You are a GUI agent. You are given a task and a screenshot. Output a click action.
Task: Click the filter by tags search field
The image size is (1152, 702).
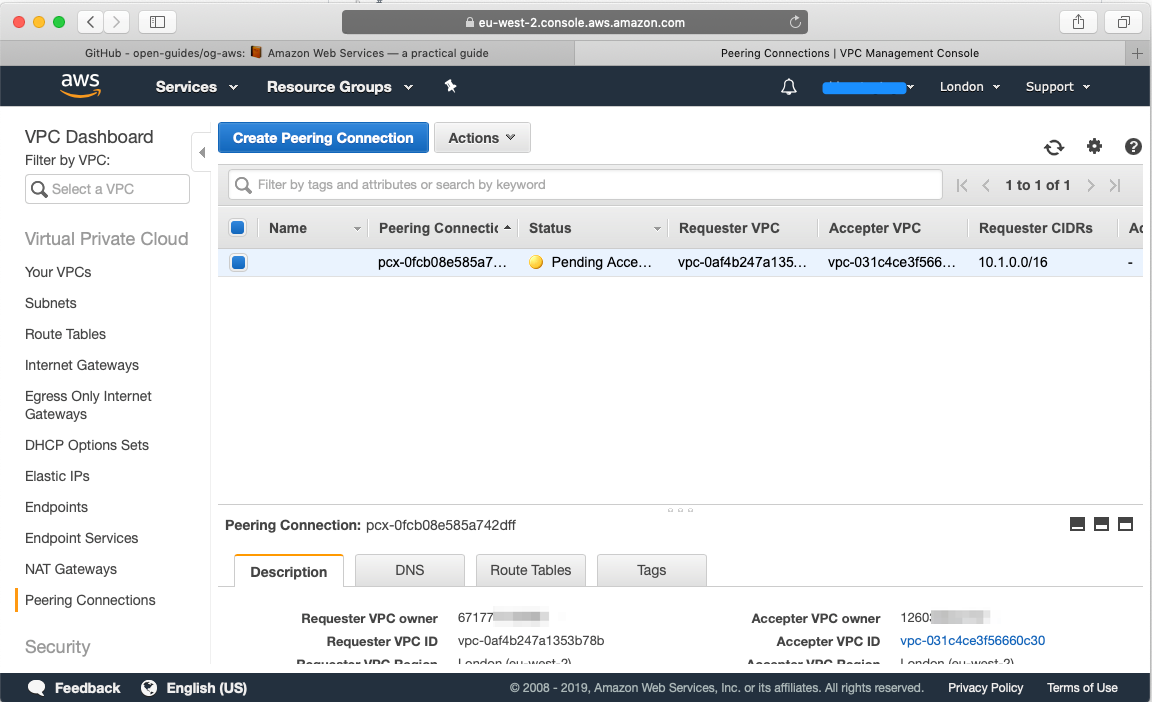(585, 185)
